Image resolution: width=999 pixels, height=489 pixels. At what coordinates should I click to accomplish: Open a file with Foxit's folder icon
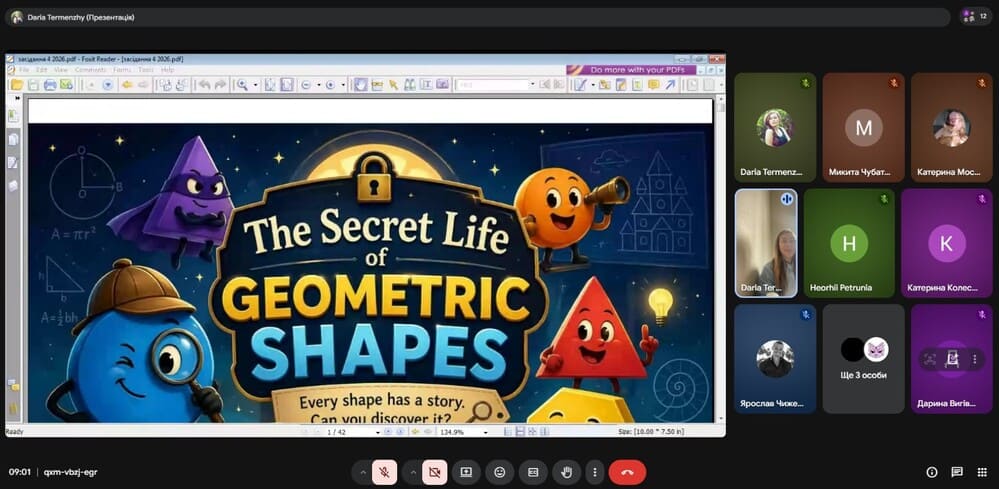tap(17, 85)
